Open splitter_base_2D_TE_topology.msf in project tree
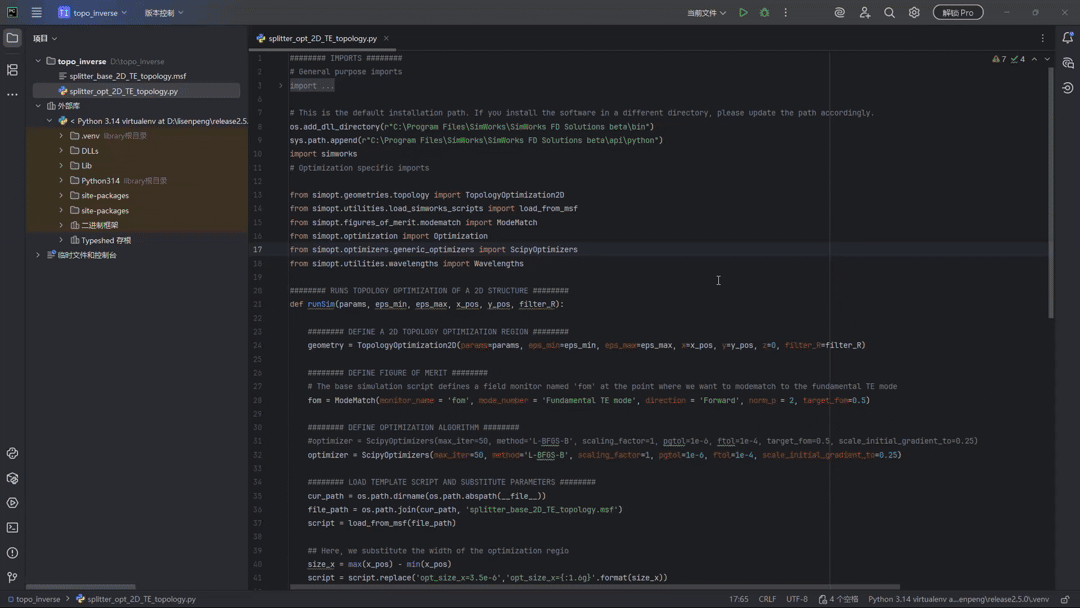The height and width of the screenshot is (608, 1080). click(127, 76)
